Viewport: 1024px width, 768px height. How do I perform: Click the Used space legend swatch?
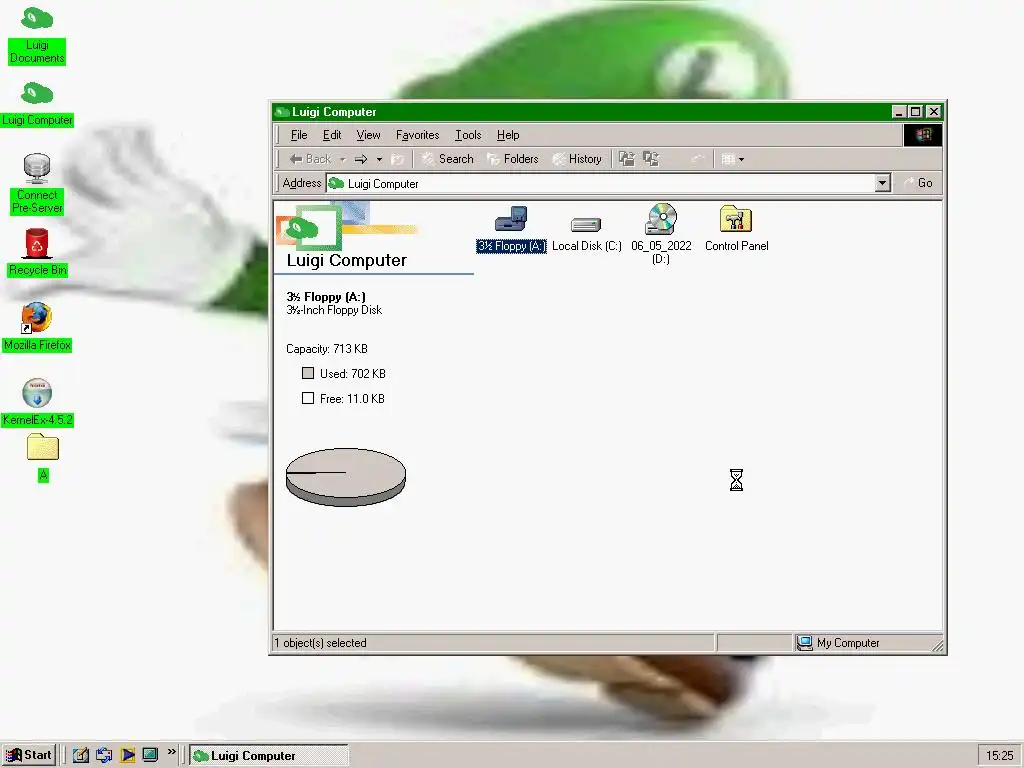(308, 373)
